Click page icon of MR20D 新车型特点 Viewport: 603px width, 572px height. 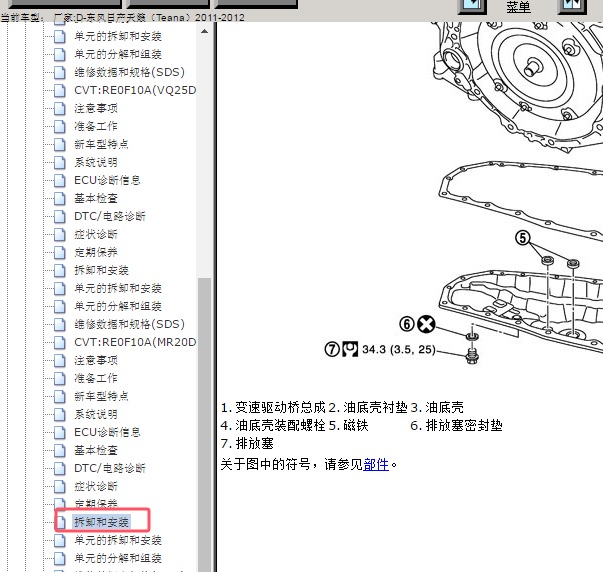coord(60,396)
